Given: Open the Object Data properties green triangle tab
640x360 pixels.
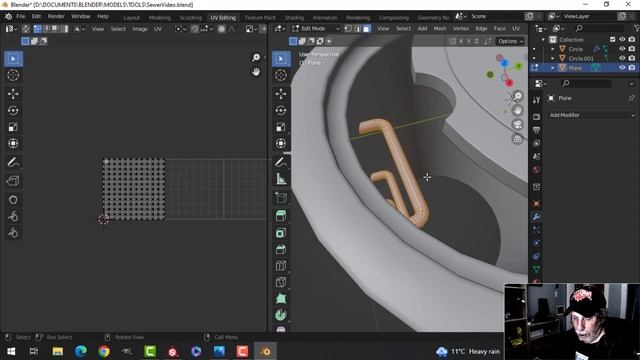Looking at the screenshot, I should click(x=536, y=269).
